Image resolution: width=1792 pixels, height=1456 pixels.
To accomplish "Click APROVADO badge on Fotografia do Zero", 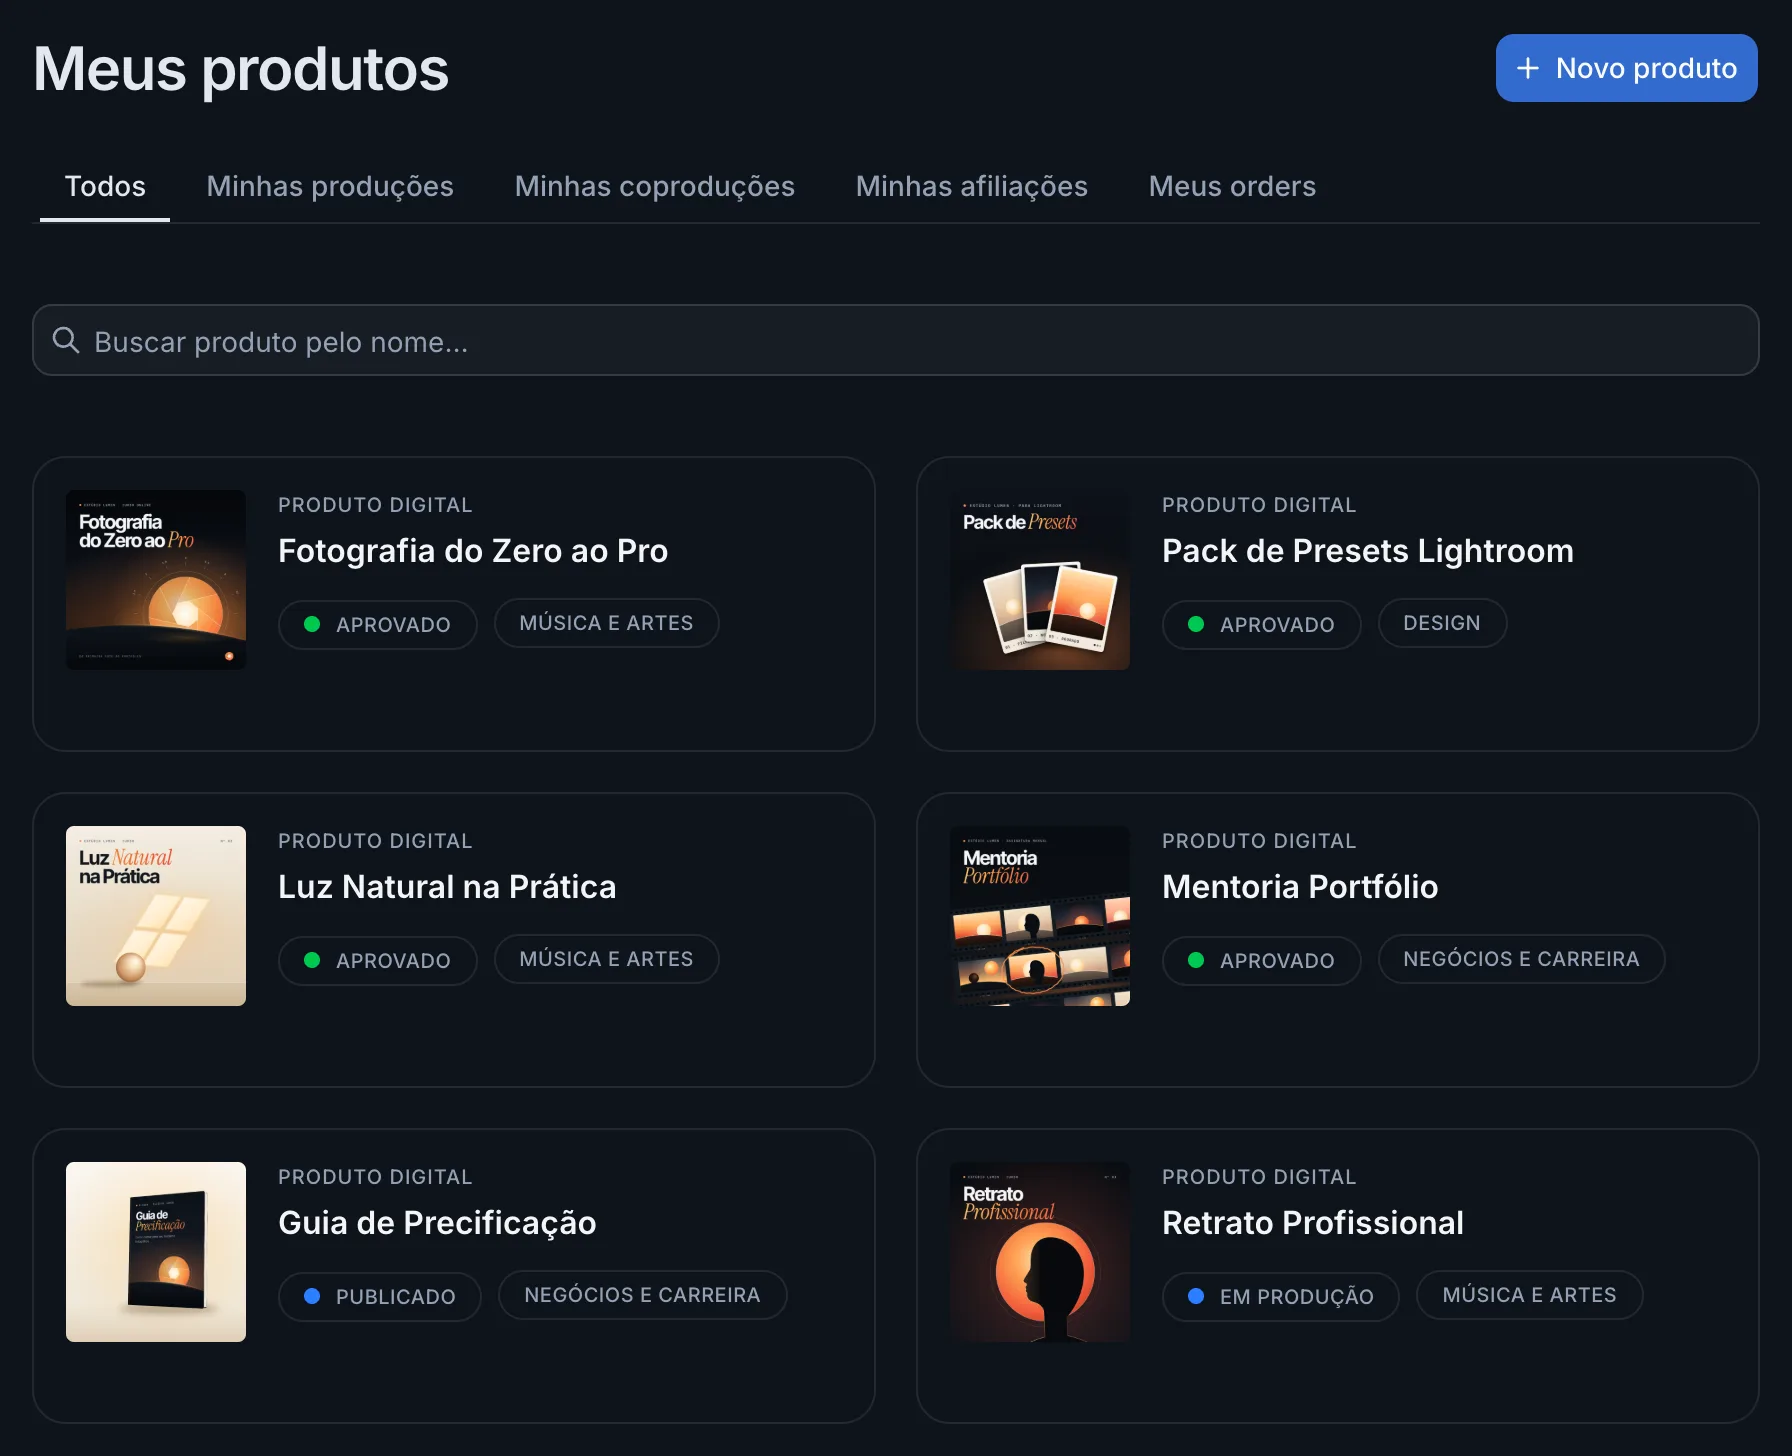I will click(x=378, y=624).
